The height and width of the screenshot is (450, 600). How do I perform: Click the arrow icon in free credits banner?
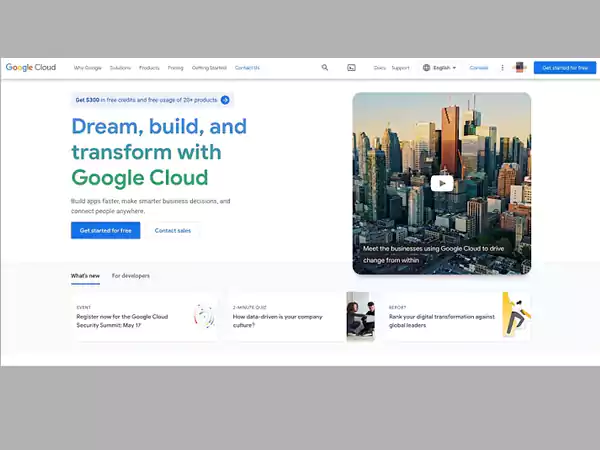tap(225, 100)
